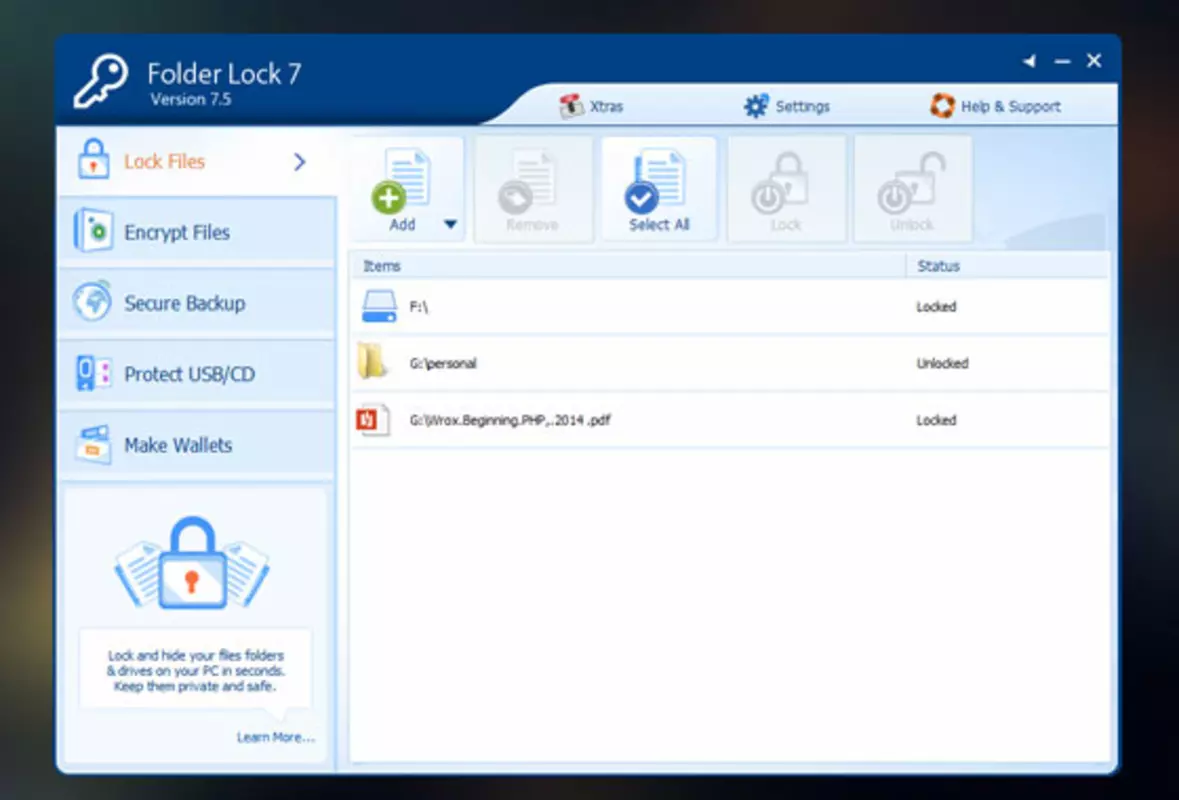Click the Encrypt Files safe icon

(x=93, y=230)
